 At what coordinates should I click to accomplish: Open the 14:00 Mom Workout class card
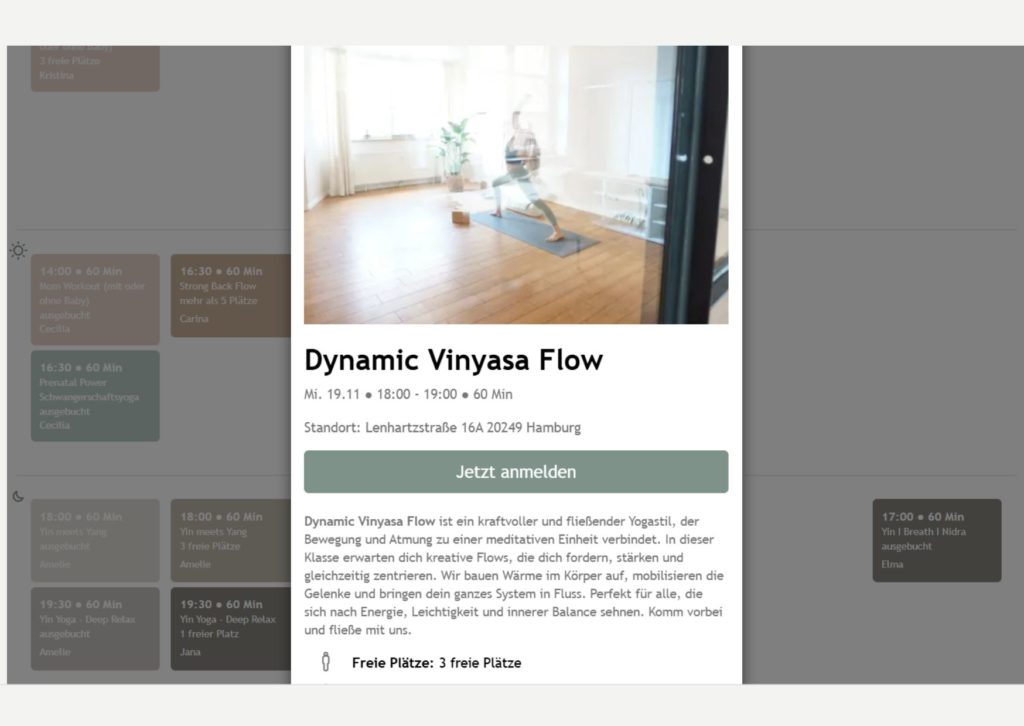95,300
